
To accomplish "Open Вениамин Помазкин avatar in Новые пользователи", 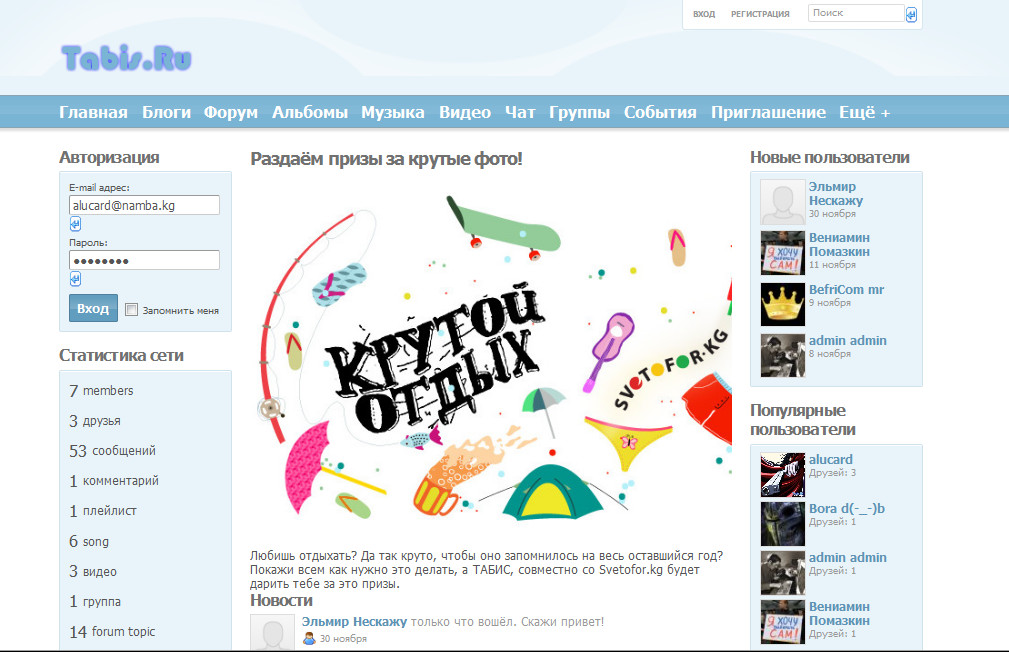I will point(782,253).
